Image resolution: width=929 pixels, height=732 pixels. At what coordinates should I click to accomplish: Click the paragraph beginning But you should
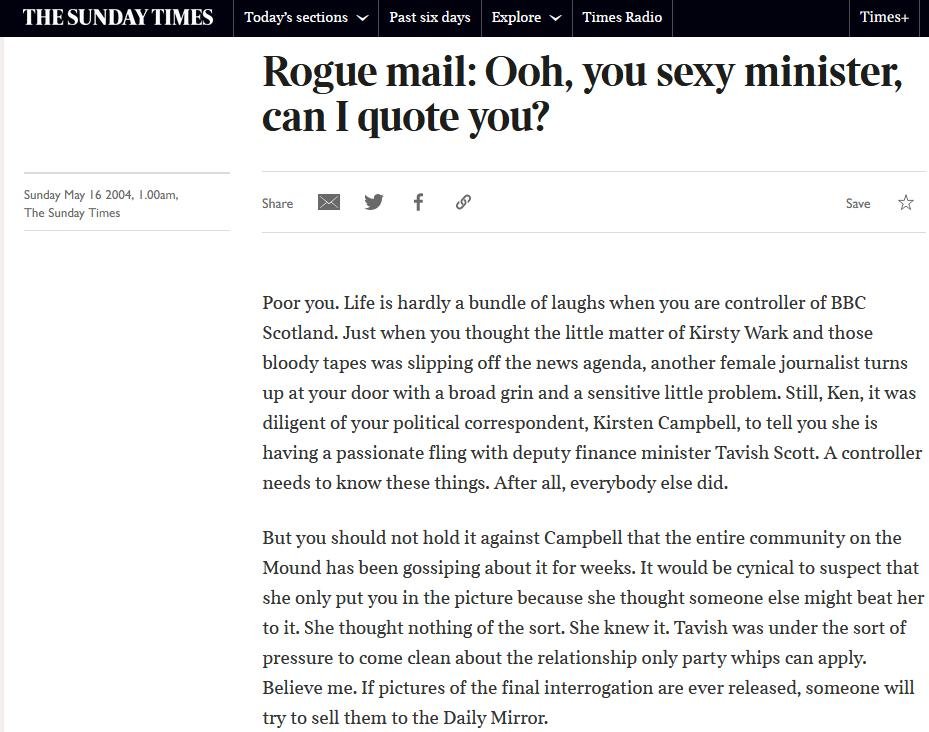591,627
